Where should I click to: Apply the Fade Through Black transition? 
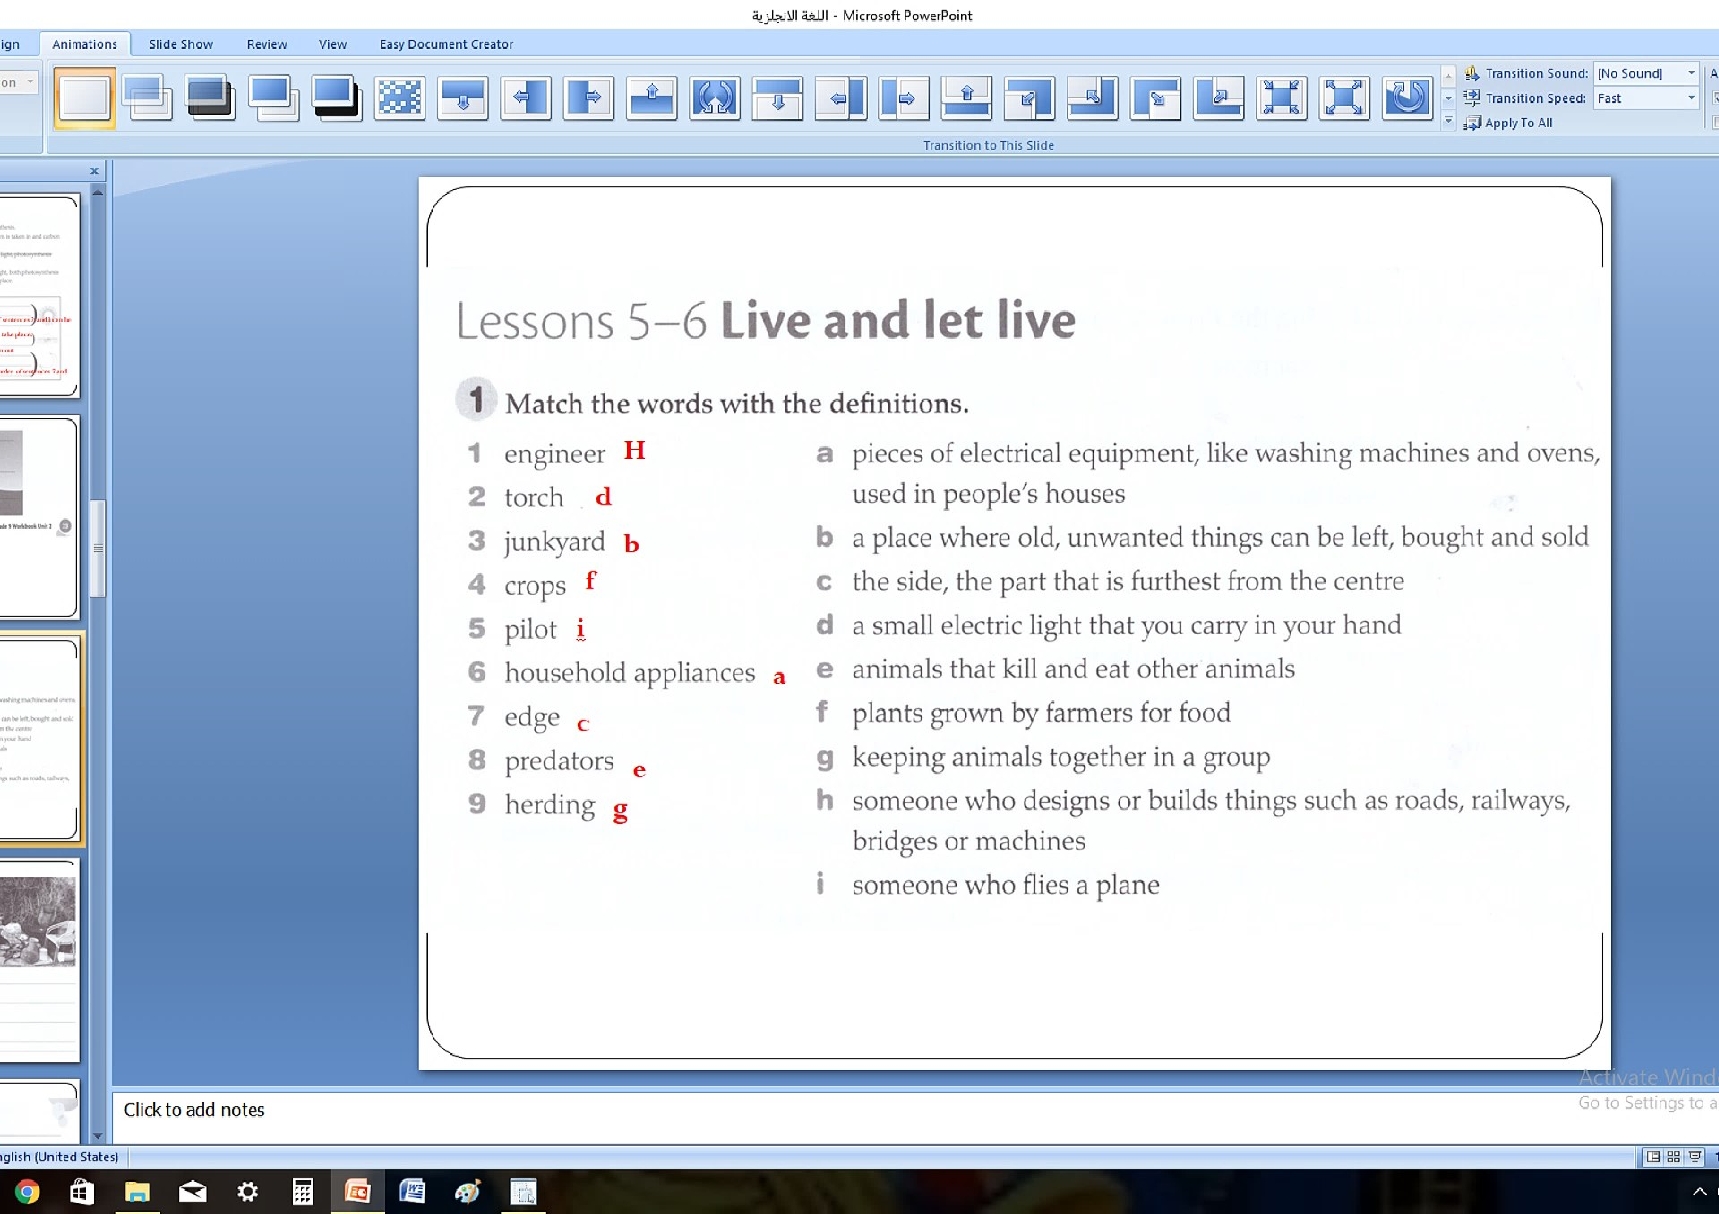tap(210, 98)
